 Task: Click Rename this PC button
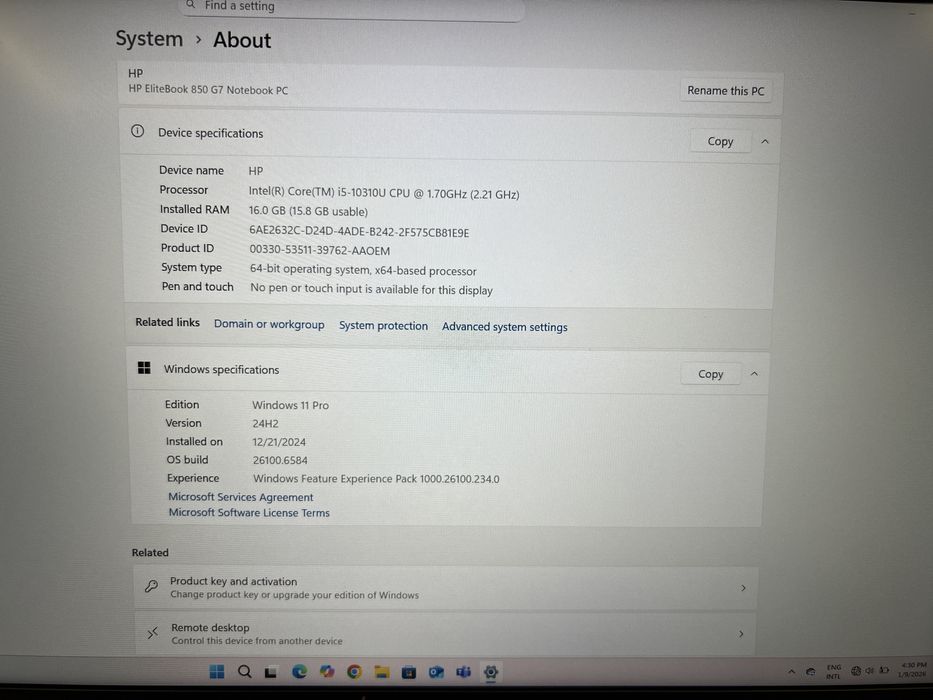tap(725, 90)
